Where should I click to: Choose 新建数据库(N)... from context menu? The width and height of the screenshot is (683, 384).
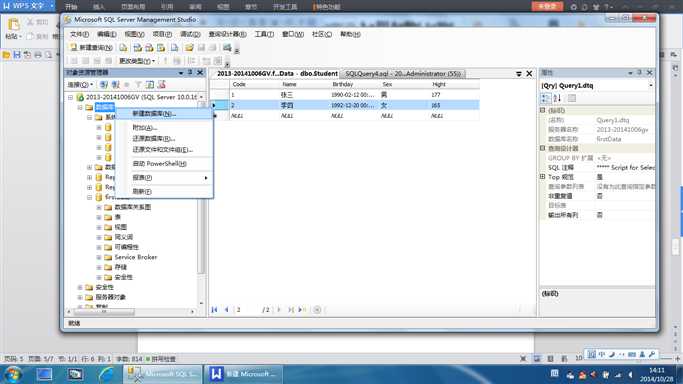coord(165,113)
